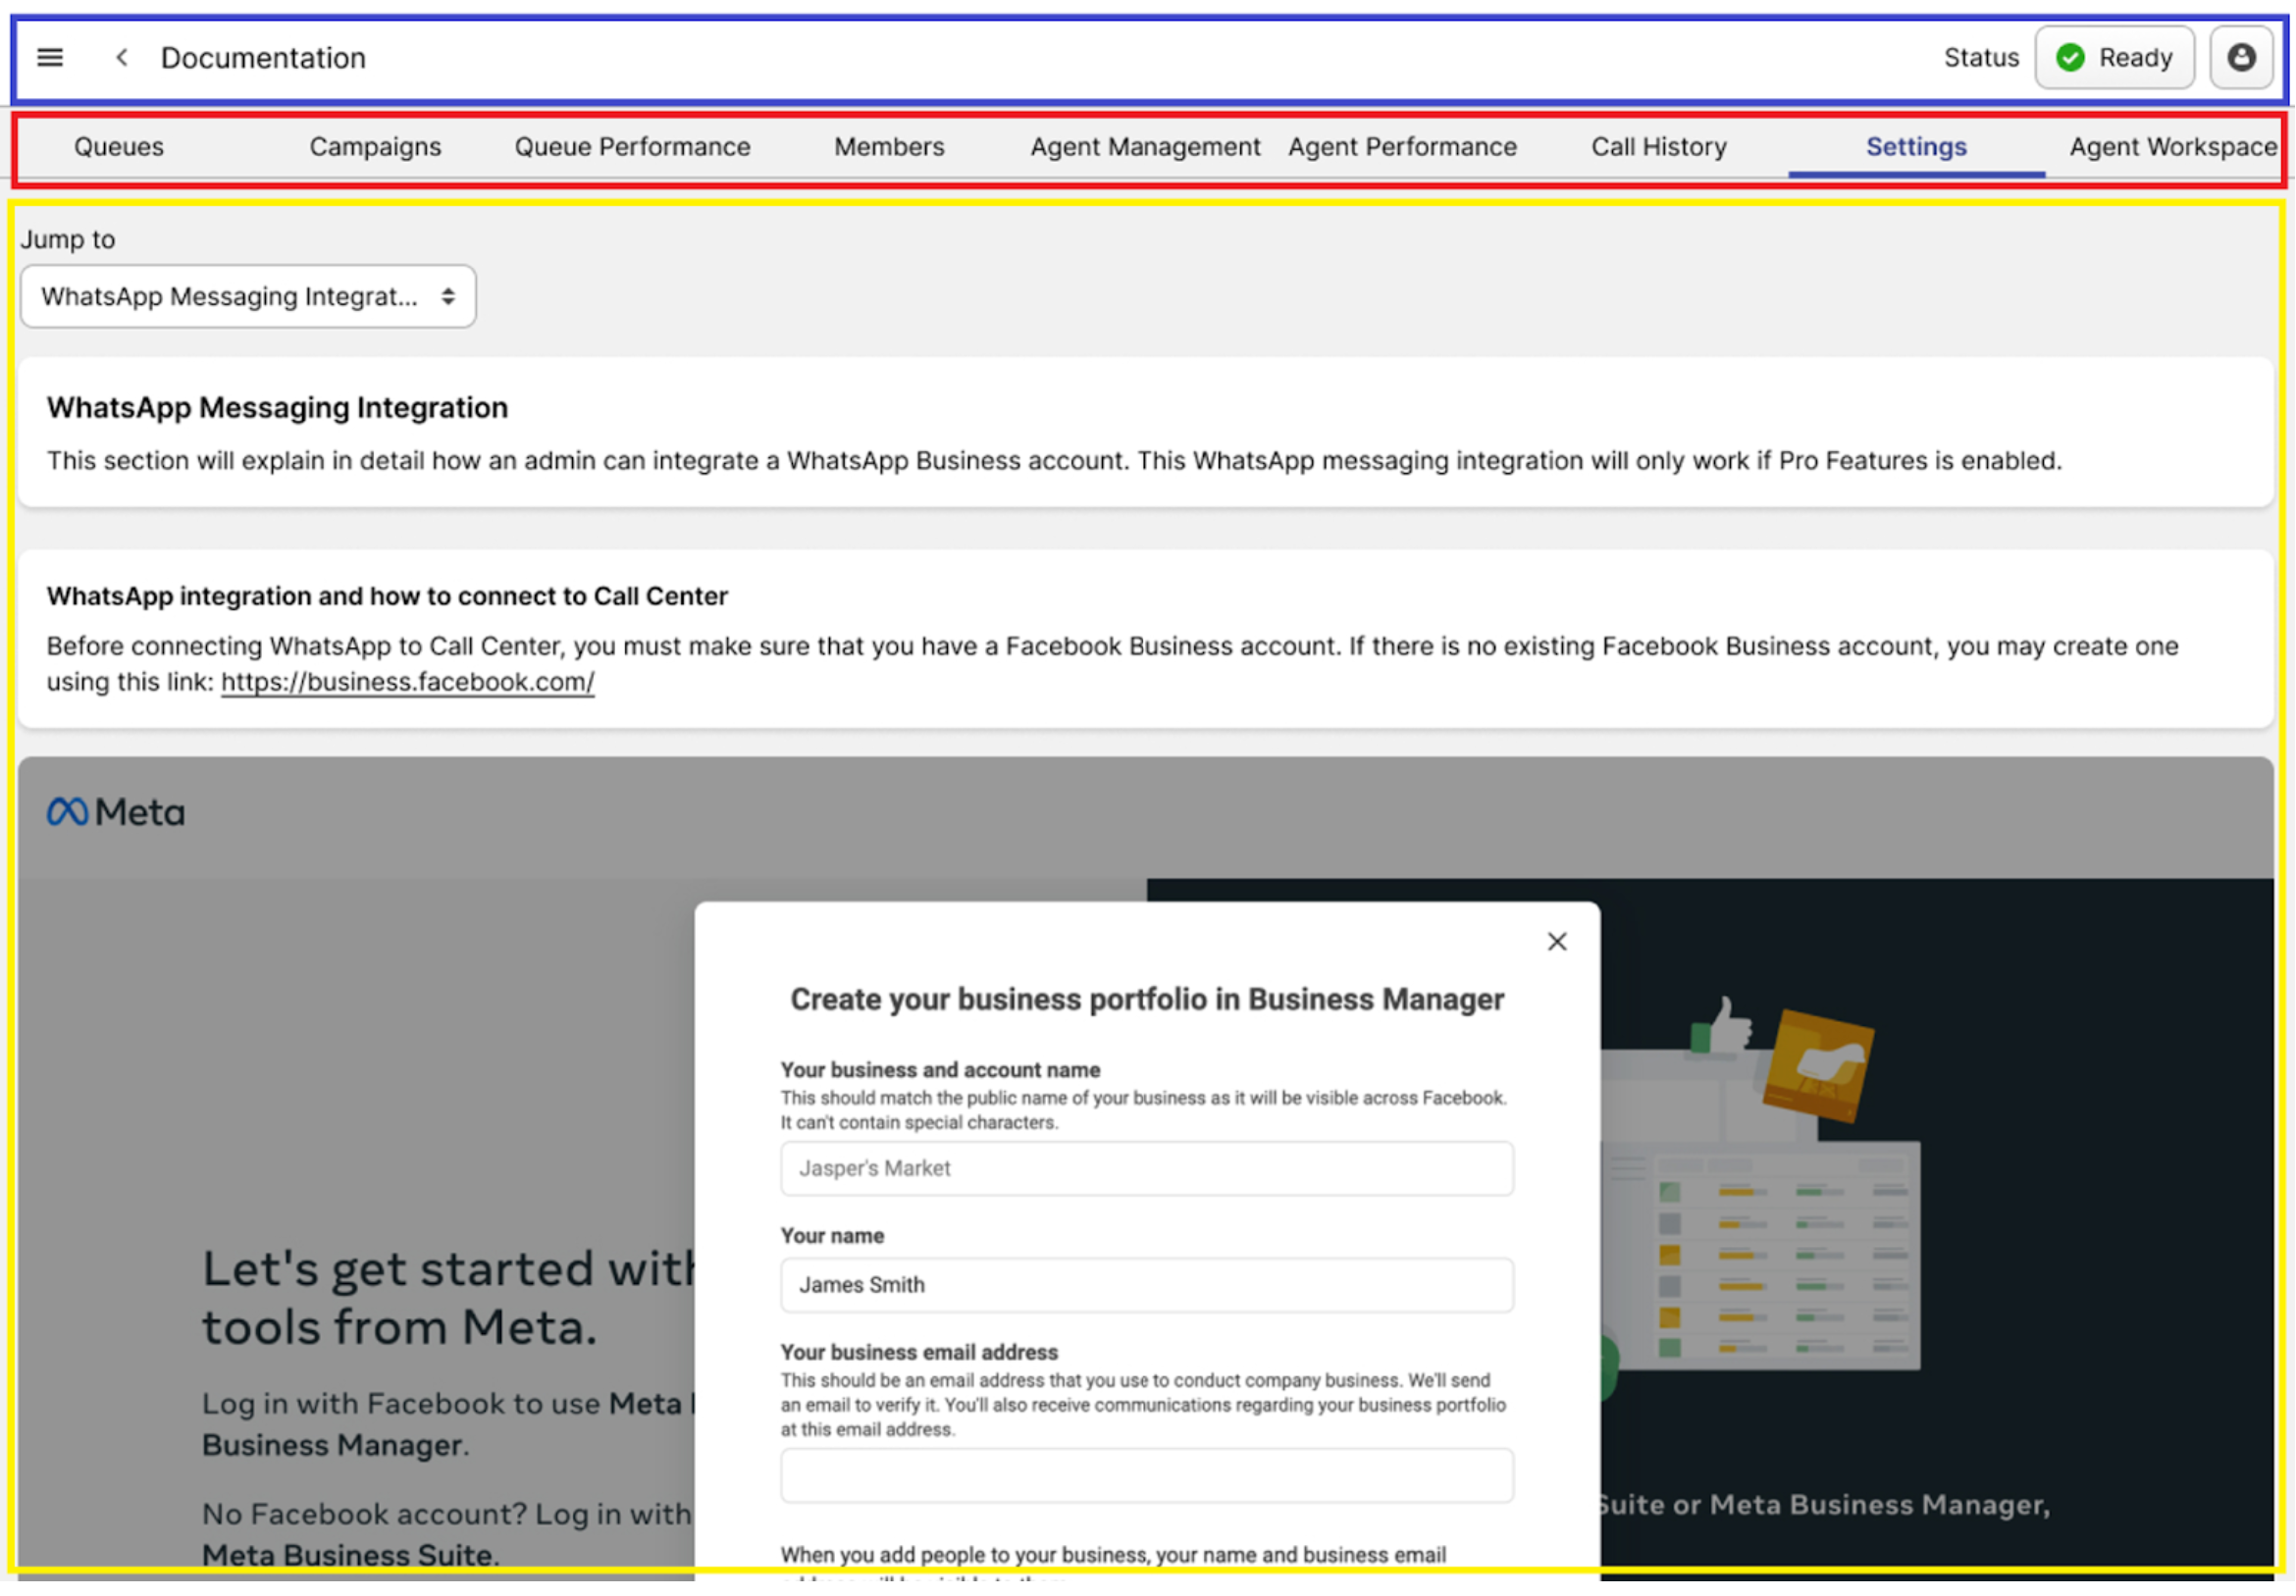Switch to Agent Performance tab
Screen dimensions: 2296x1596
1402,147
